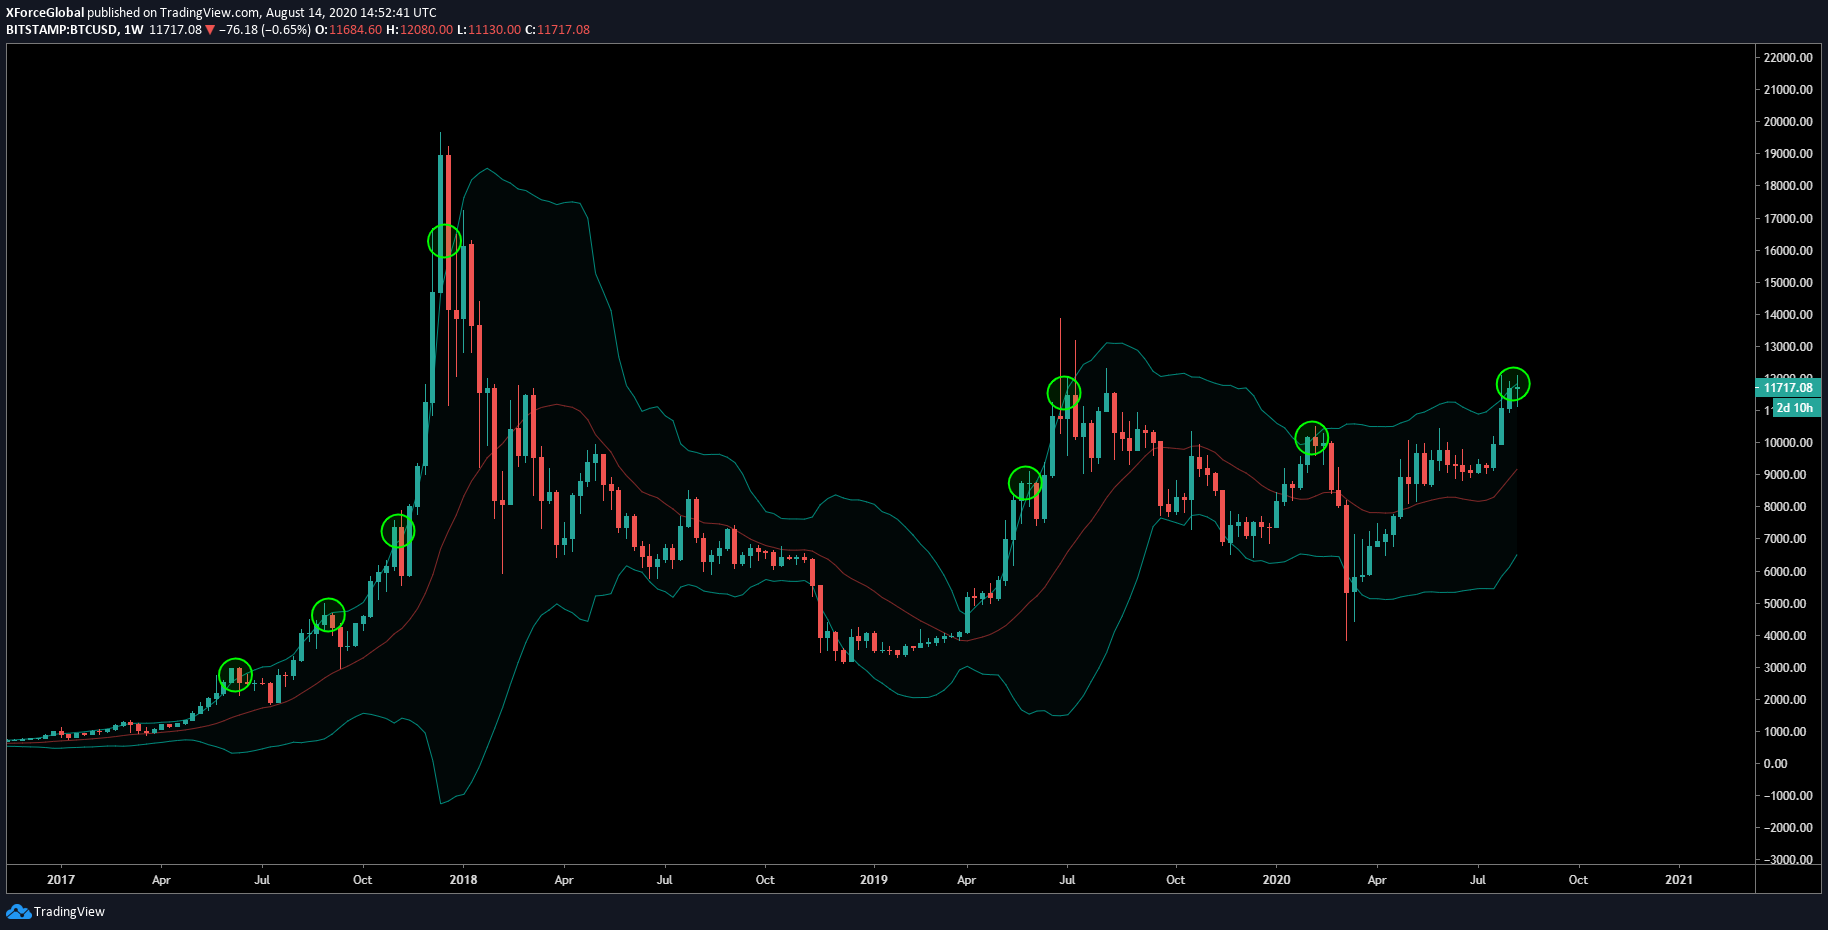This screenshot has height=930, width=1828.
Task: Click the 2020 label on time axis
Action: 1276,880
